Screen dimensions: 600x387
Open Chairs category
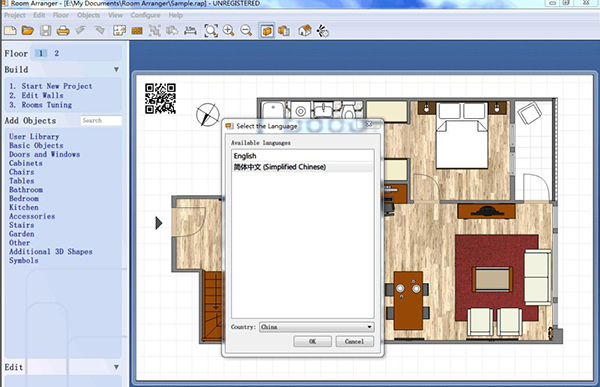click(x=21, y=172)
